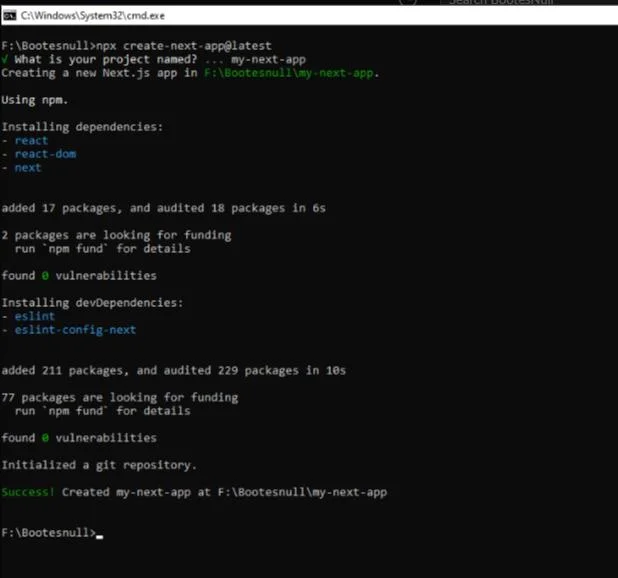618x578 pixels.
Task: Click the command line npx create-next-app@latest
Action: pos(184,46)
